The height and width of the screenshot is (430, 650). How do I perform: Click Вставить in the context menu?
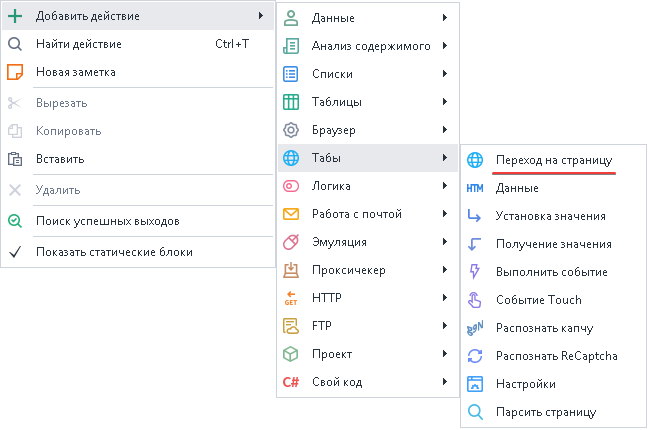(60, 159)
